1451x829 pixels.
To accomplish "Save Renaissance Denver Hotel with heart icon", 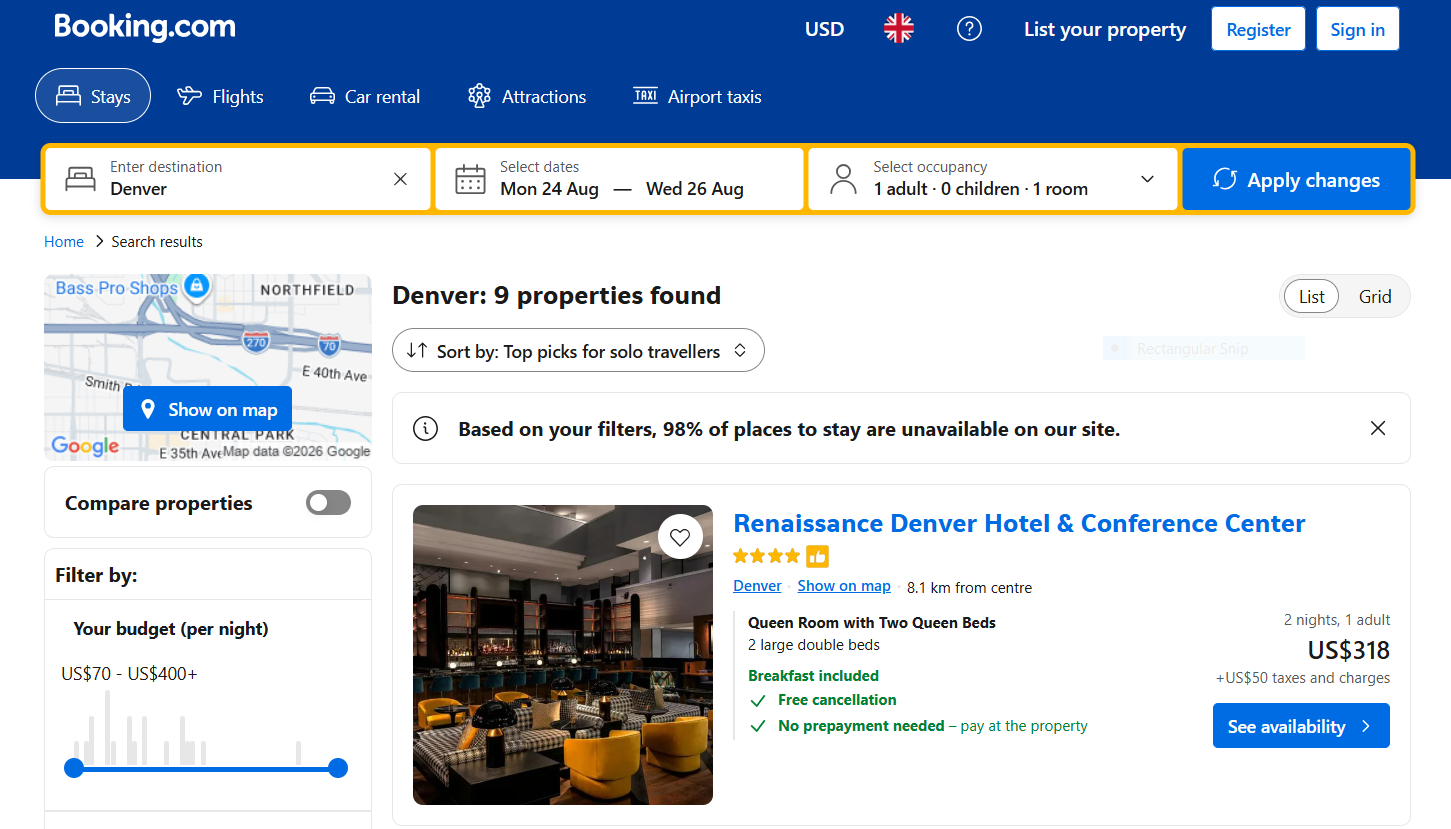I will 680,537.
